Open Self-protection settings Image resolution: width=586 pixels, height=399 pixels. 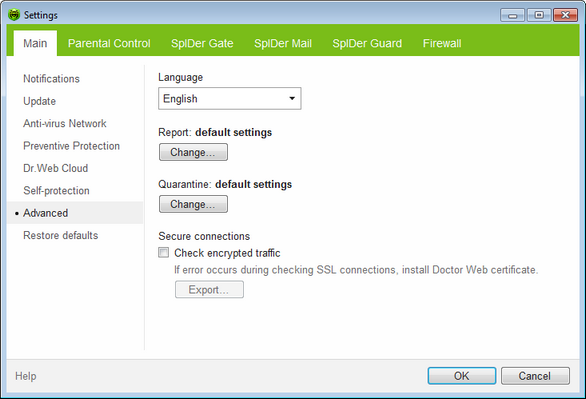tap(56, 191)
